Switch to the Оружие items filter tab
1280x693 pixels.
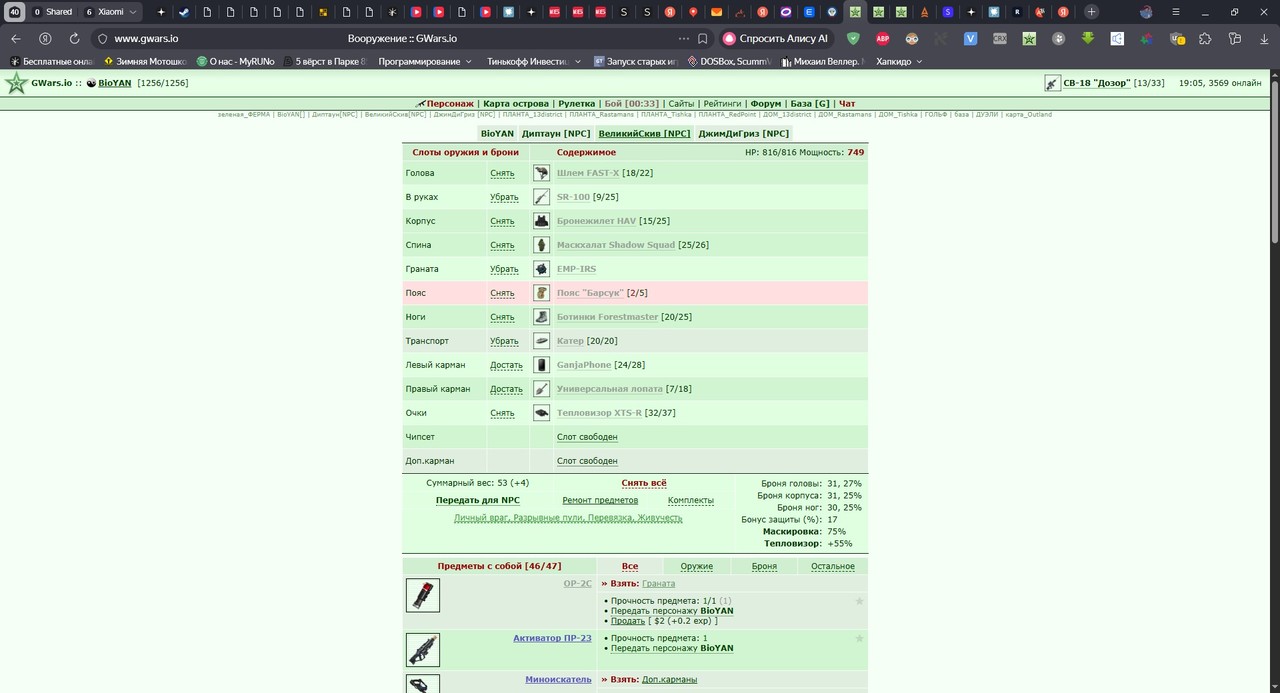point(697,566)
